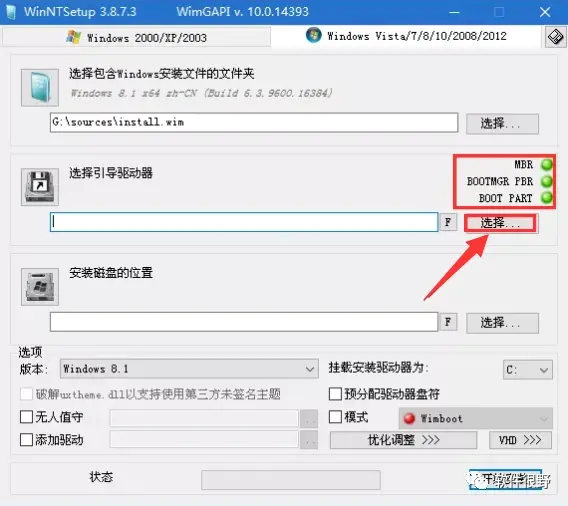Open the Wimboot mode dropdown
The image size is (568, 506).
point(476,418)
